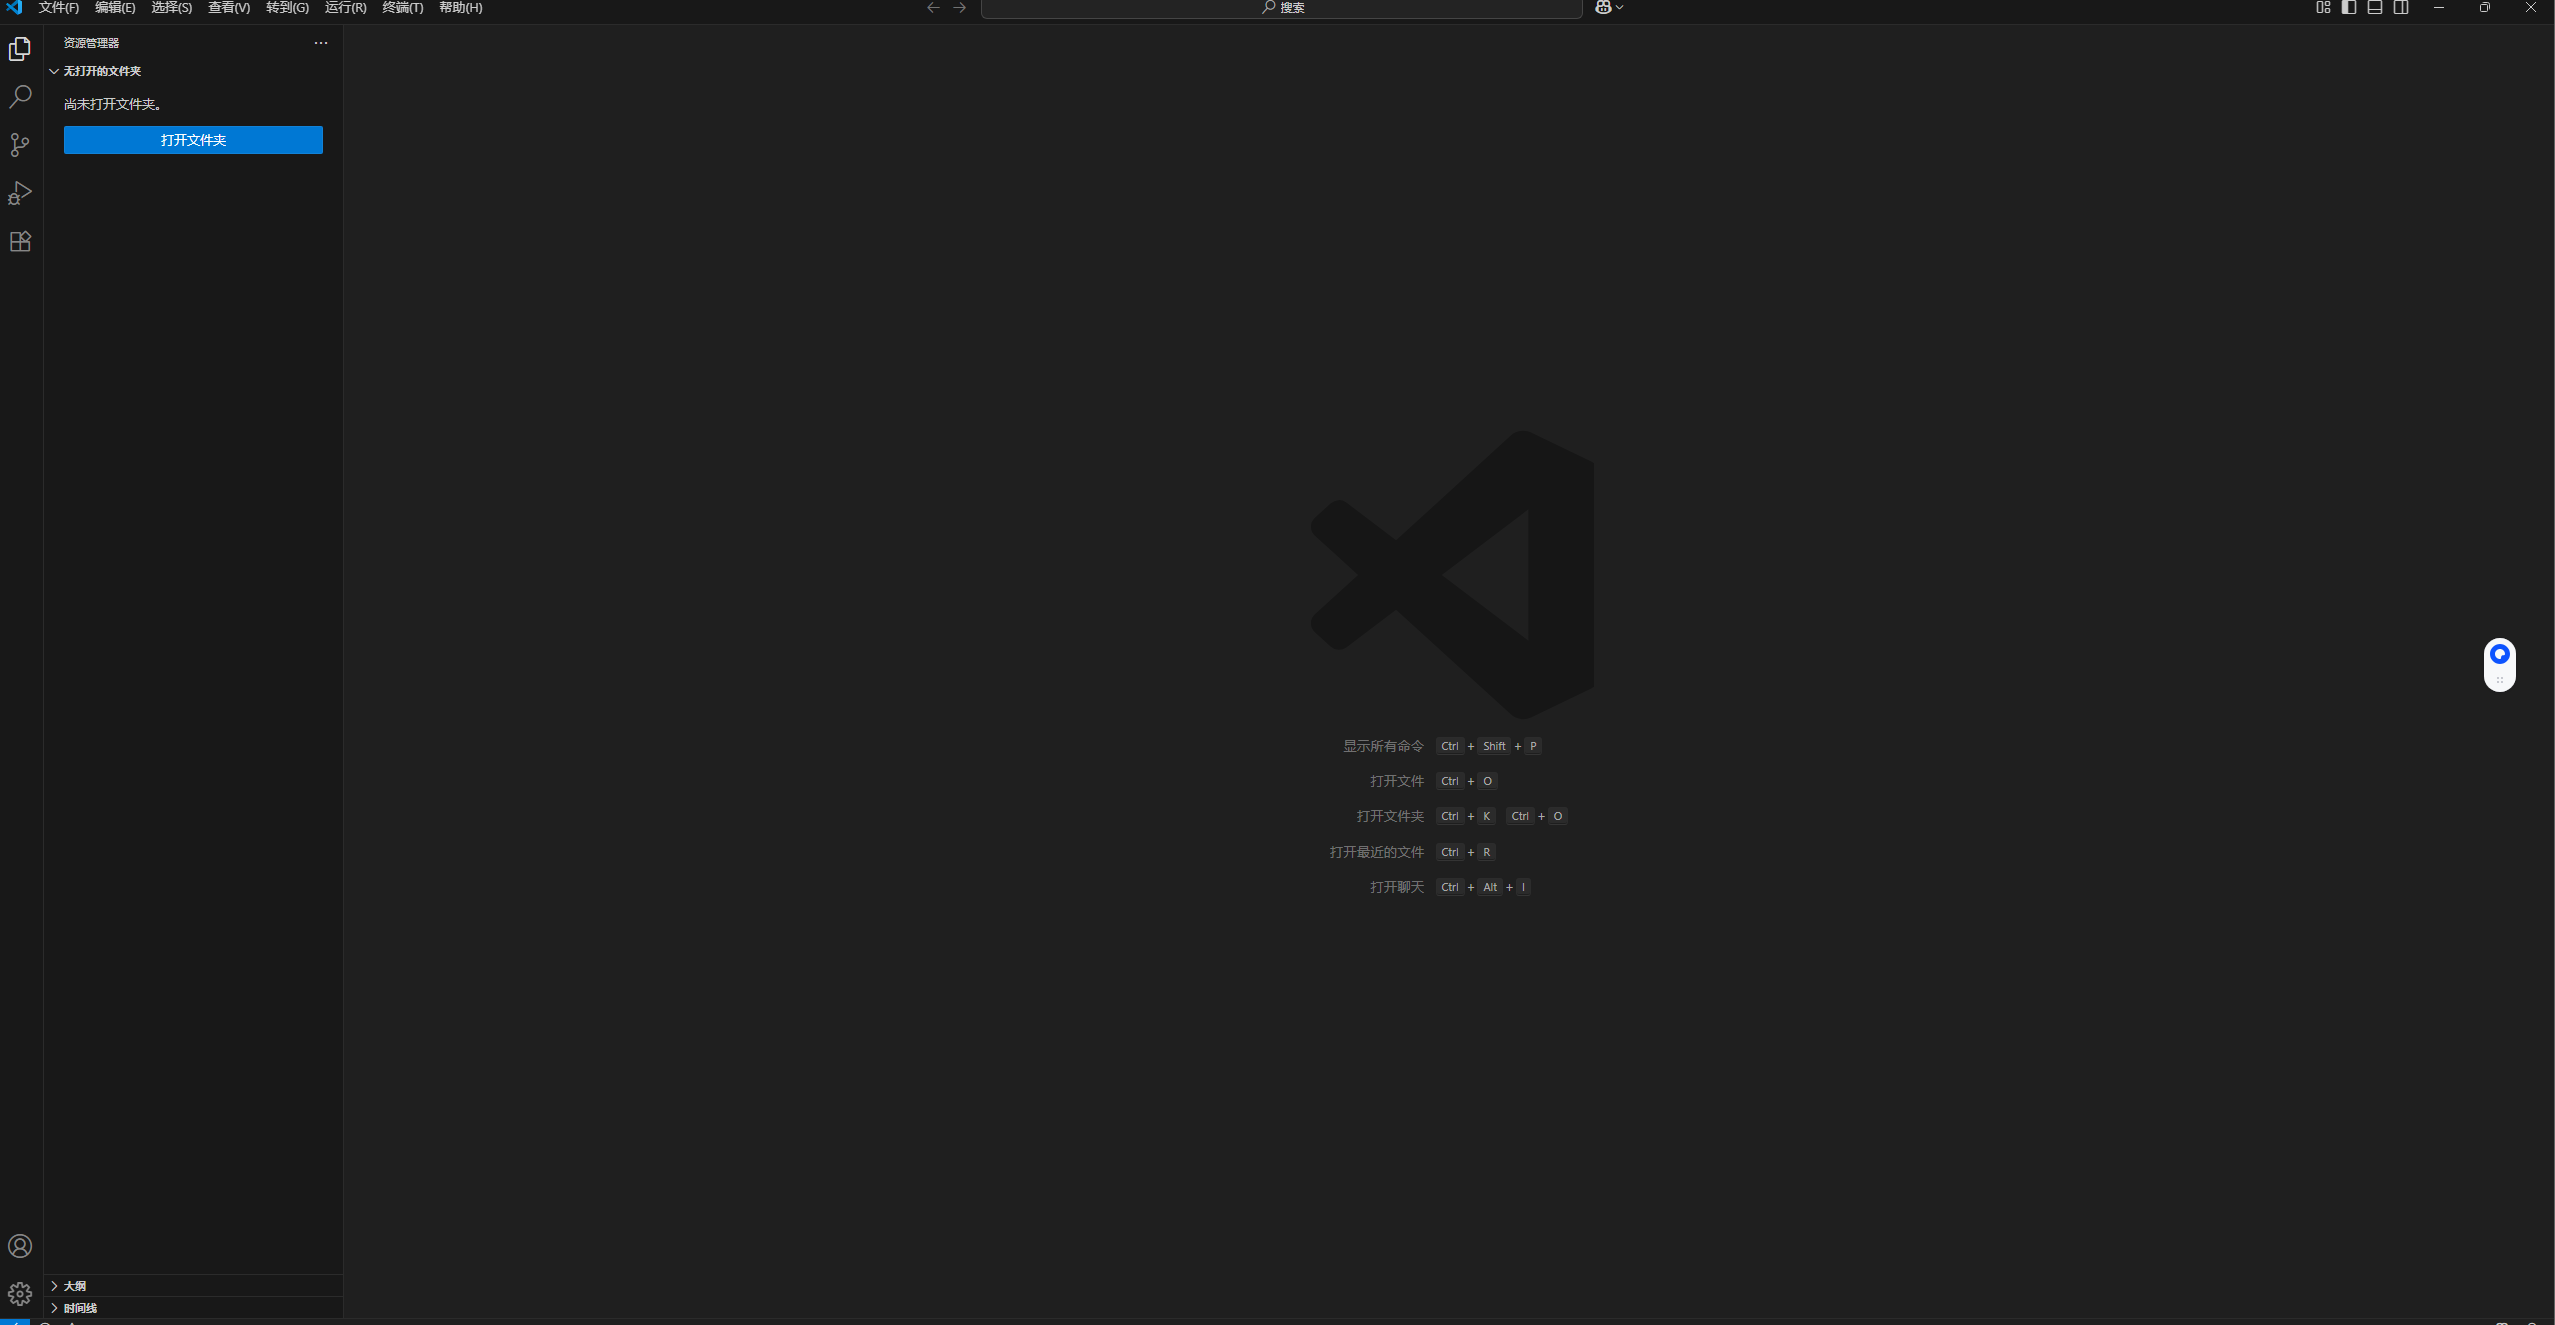Click the 搜索 command center box
The image size is (2555, 1325).
[x=1282, y=8]
